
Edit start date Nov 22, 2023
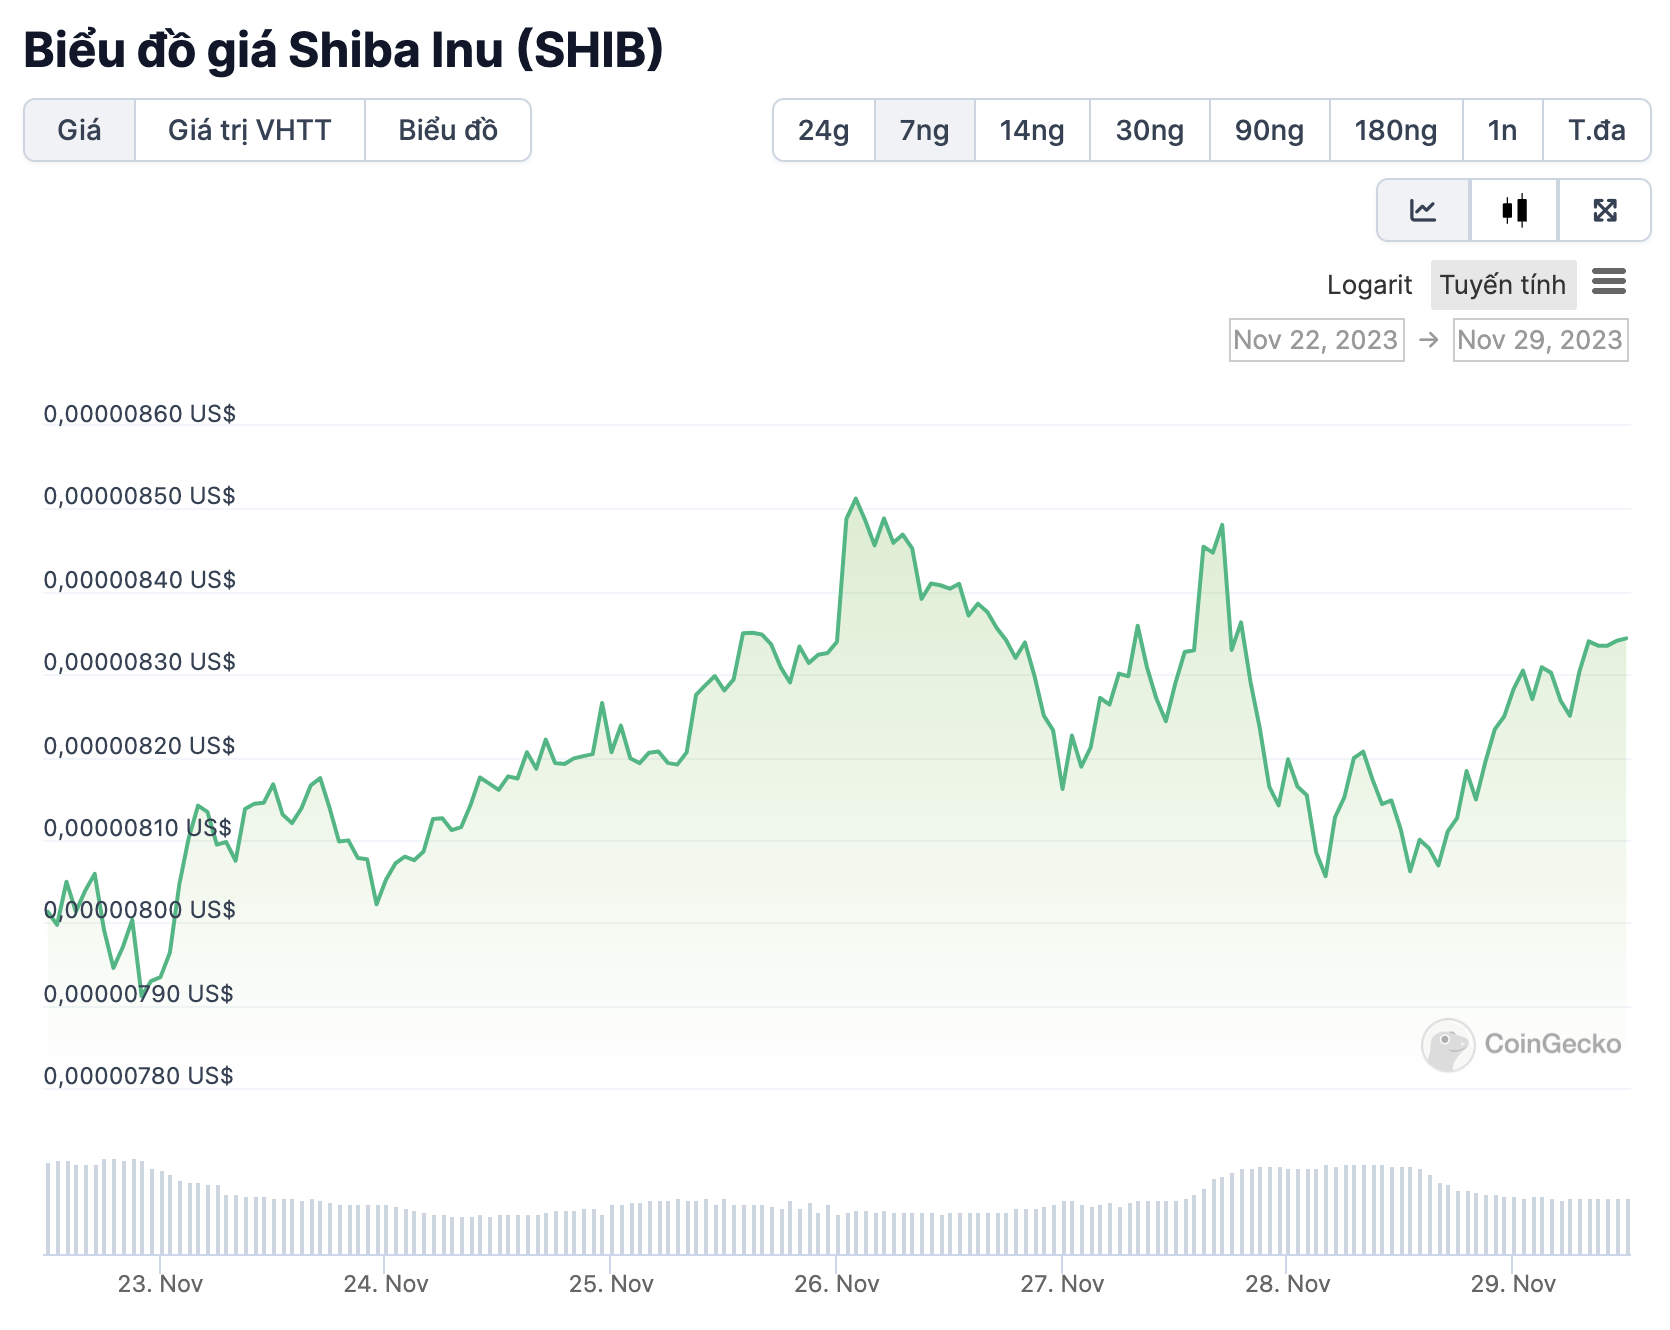coord(1316,340)
